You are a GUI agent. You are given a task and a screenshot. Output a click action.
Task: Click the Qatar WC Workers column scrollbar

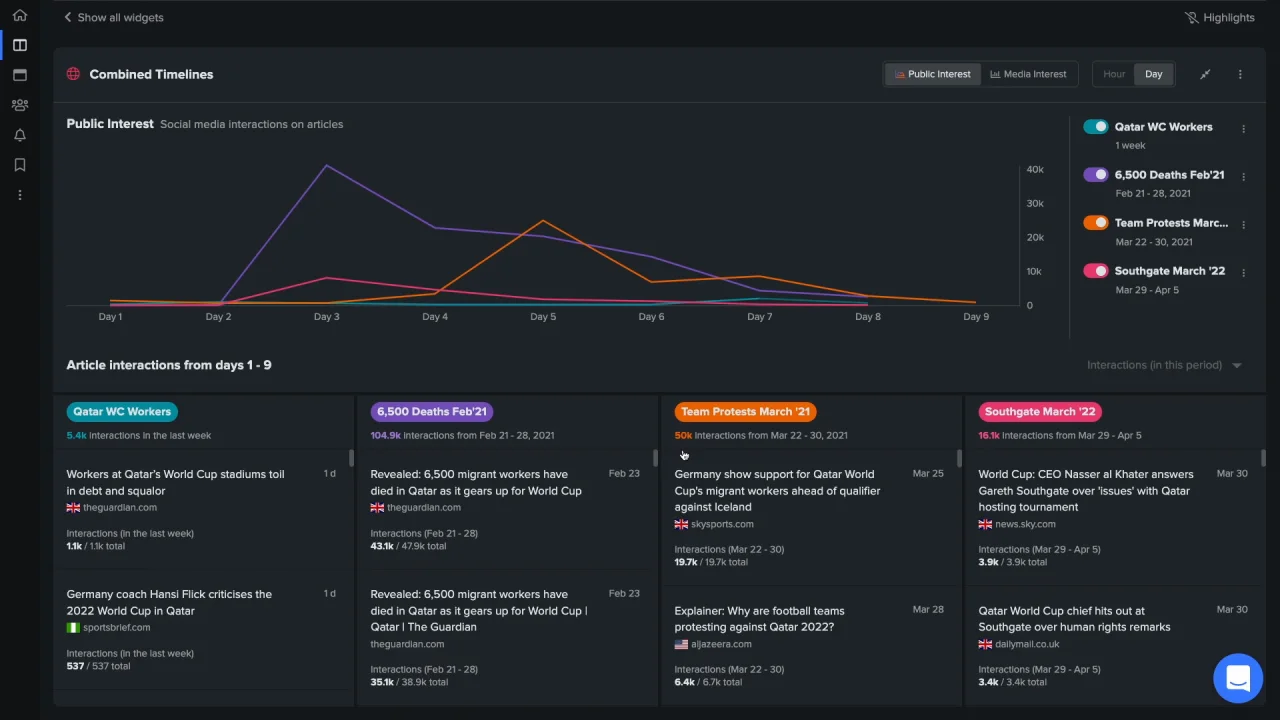tap(351, 458)
